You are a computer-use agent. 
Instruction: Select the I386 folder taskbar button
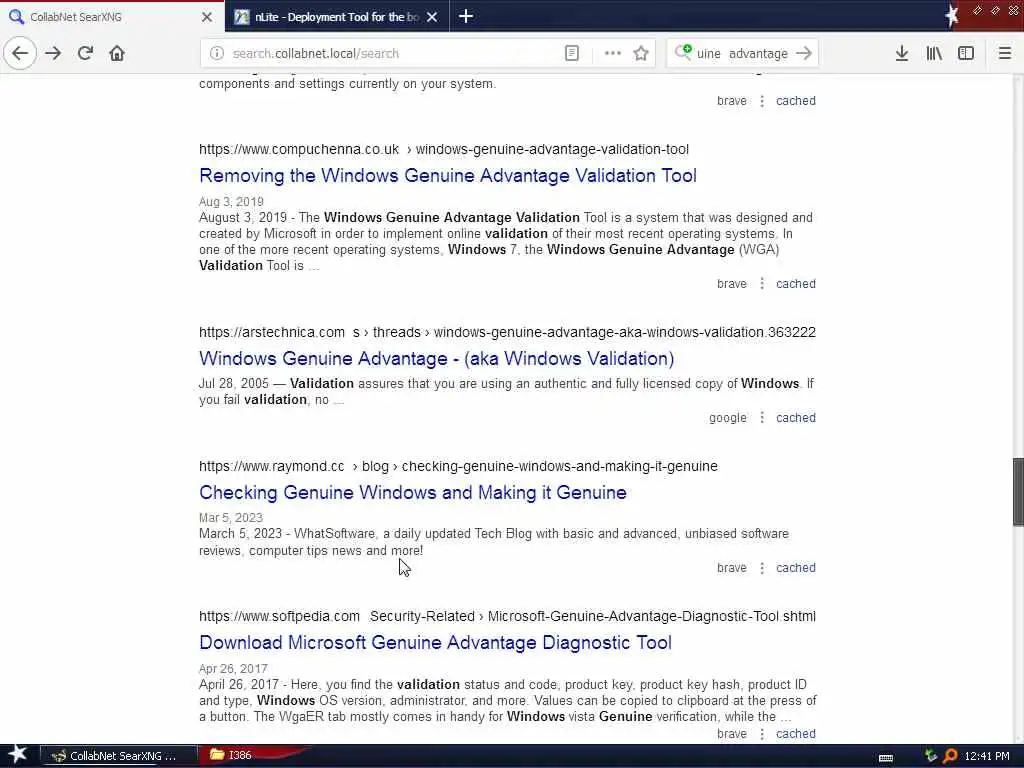tap(253, 755)
